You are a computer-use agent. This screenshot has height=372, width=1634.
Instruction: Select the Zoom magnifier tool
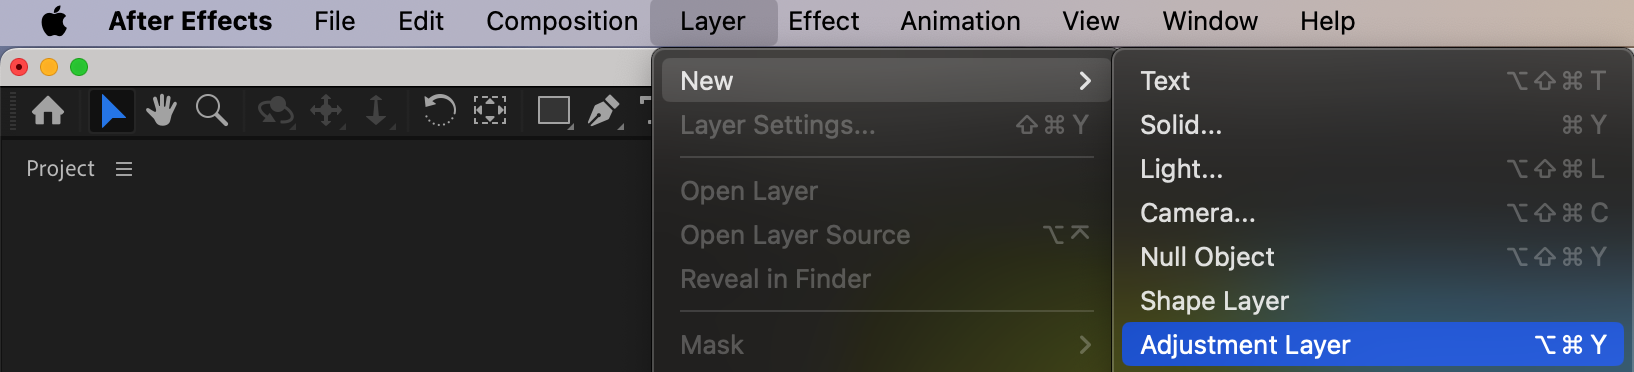pyautogui.click(x=211, y=110)
